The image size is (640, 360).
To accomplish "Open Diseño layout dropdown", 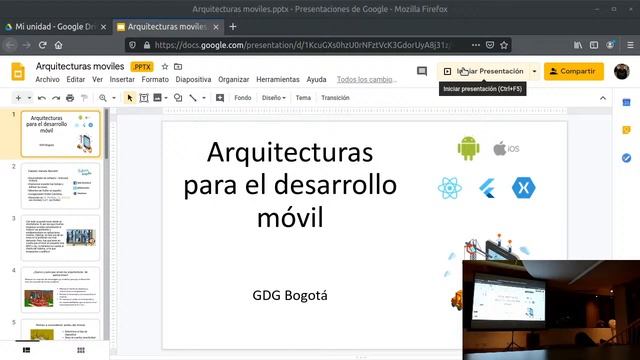I will [273, 98].
